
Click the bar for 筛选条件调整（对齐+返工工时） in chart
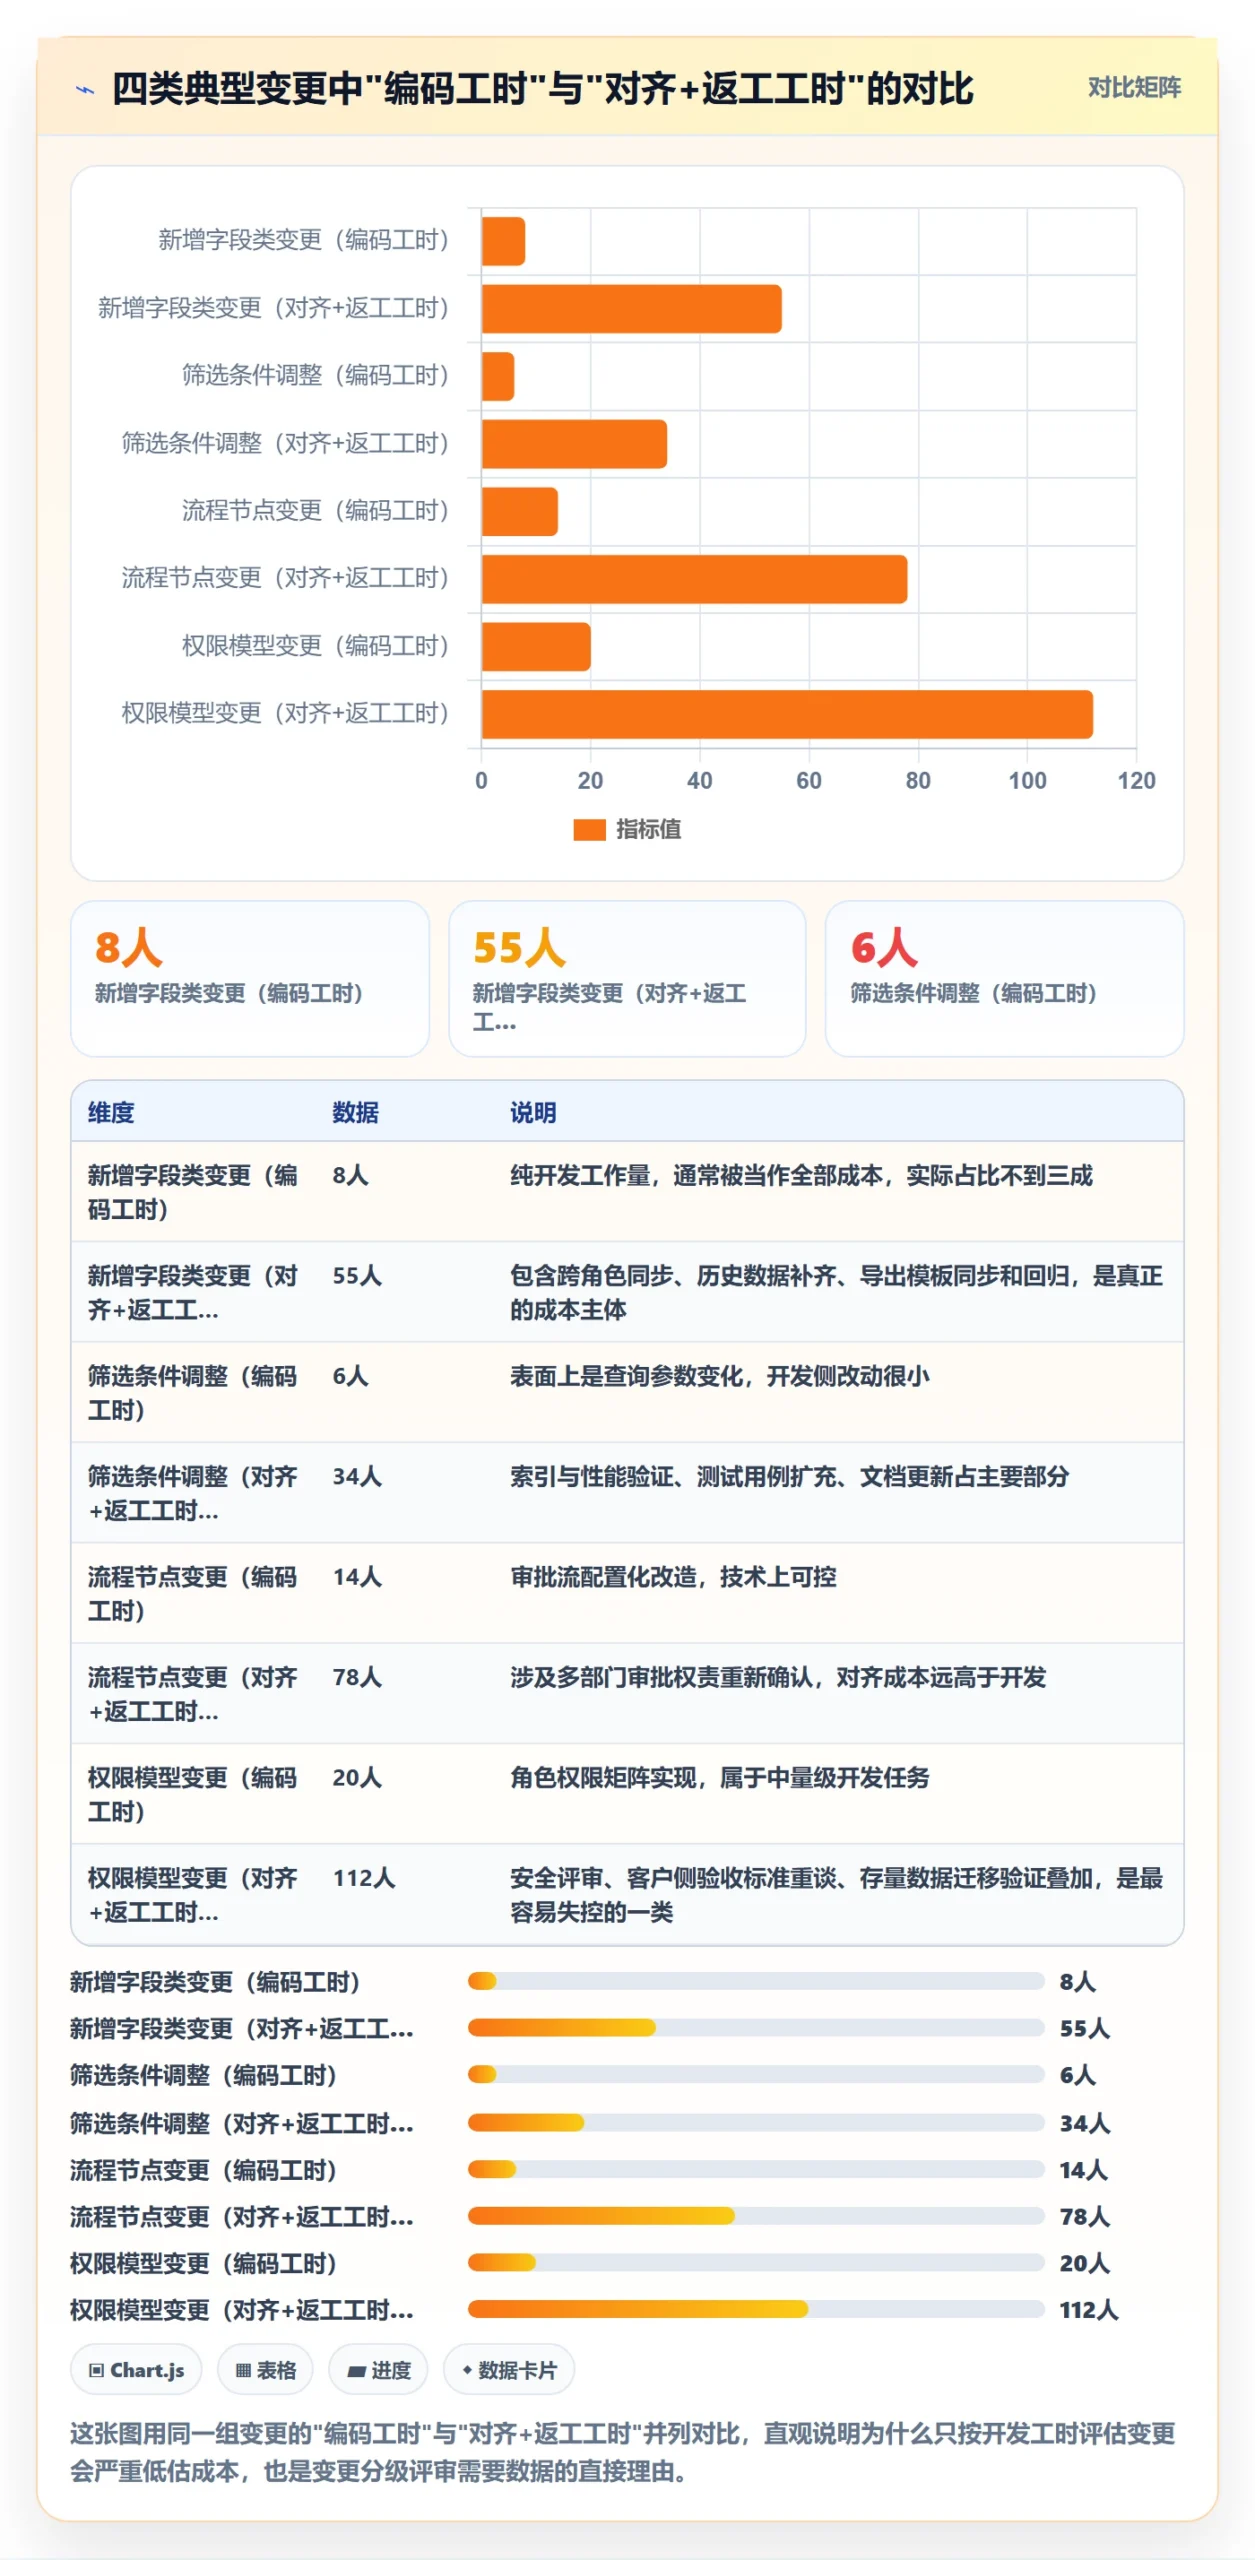pos(574,444)
